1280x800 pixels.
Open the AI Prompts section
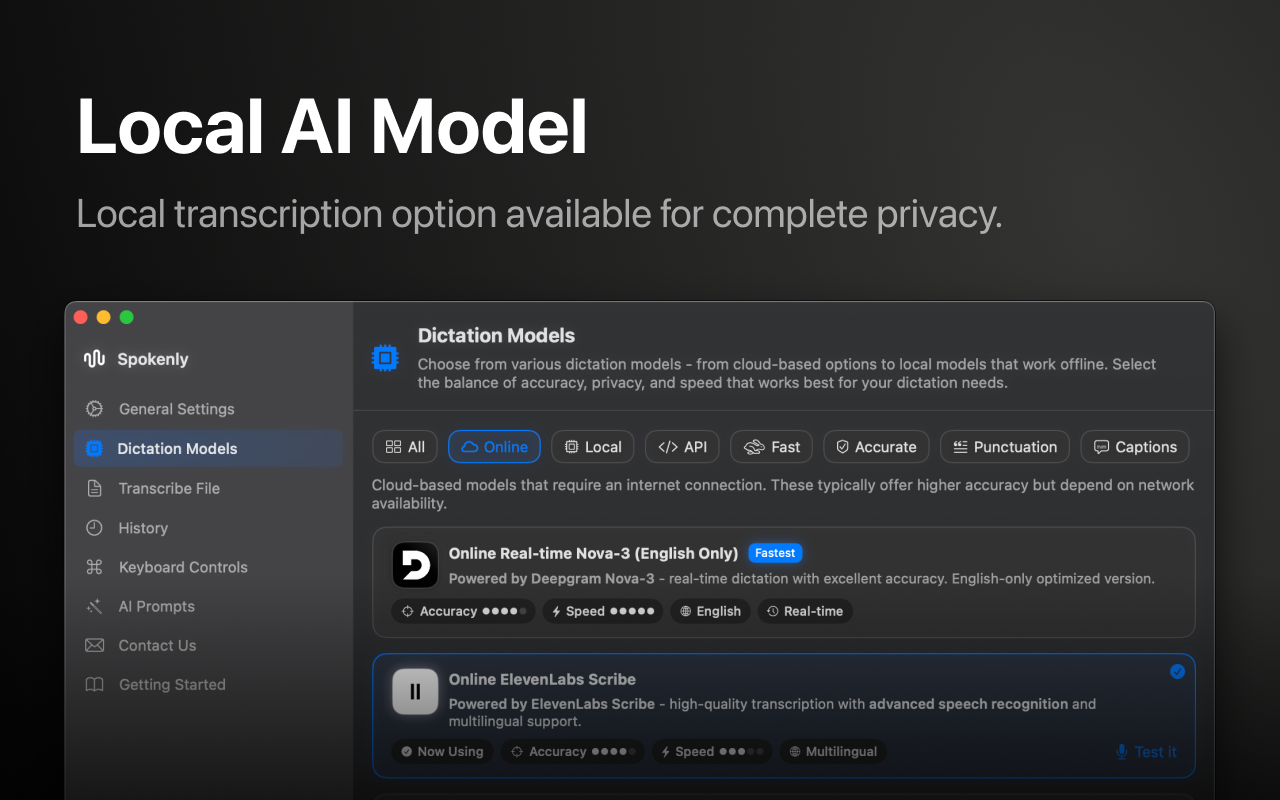pyautogui.click(x=208, y=606)
